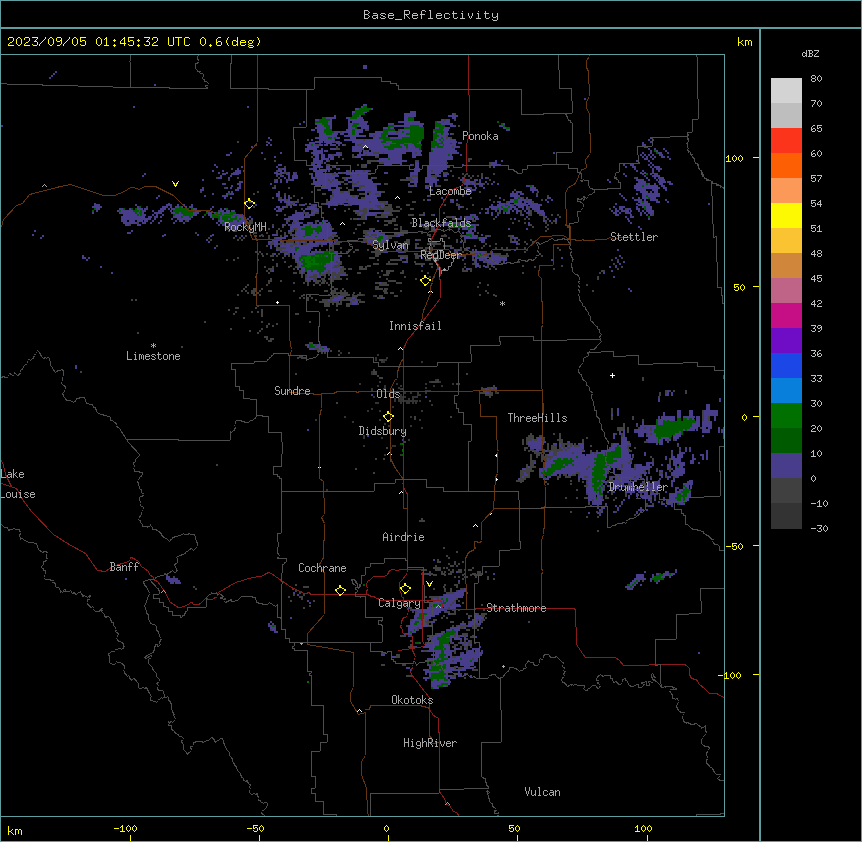Select the Sundre label

[292, 391]
